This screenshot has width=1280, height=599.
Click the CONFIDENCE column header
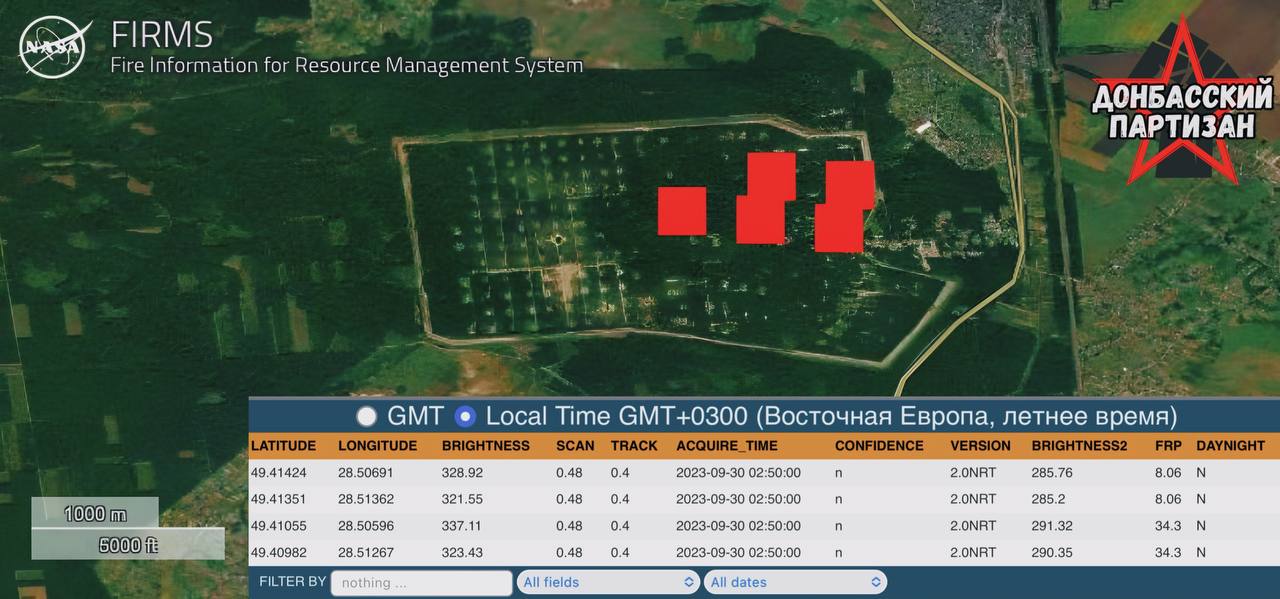879,446
